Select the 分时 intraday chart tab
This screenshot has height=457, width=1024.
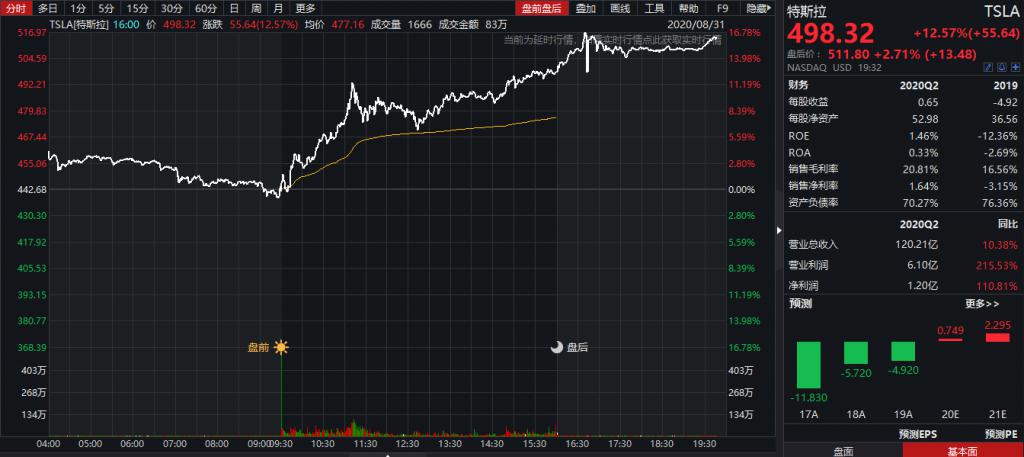[16, 8]
